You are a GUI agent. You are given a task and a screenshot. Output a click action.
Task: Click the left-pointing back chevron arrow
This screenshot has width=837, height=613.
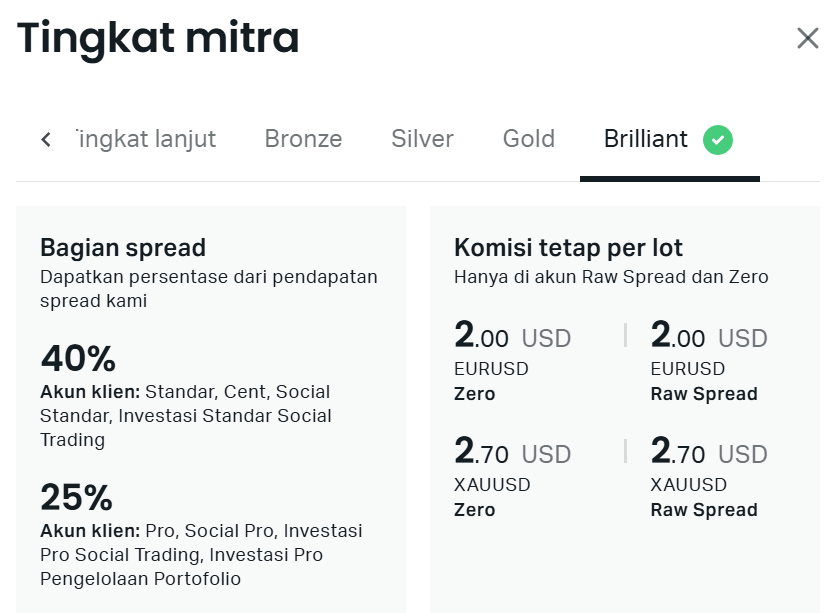pyautogui.click(x=45, y=140)
